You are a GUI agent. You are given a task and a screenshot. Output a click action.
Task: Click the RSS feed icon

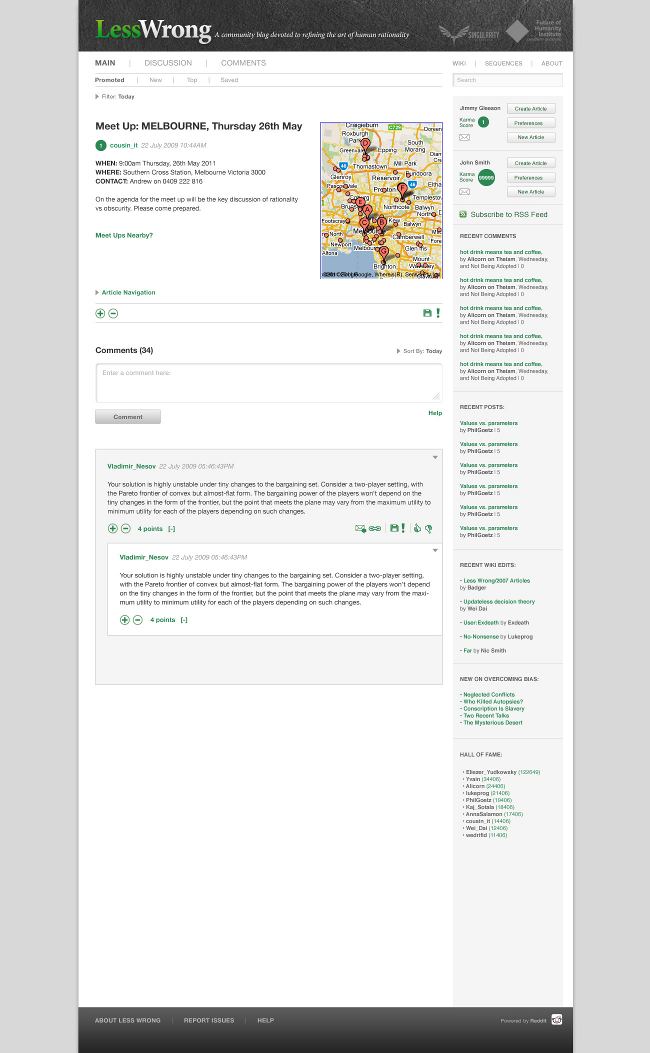coord(463,214)
